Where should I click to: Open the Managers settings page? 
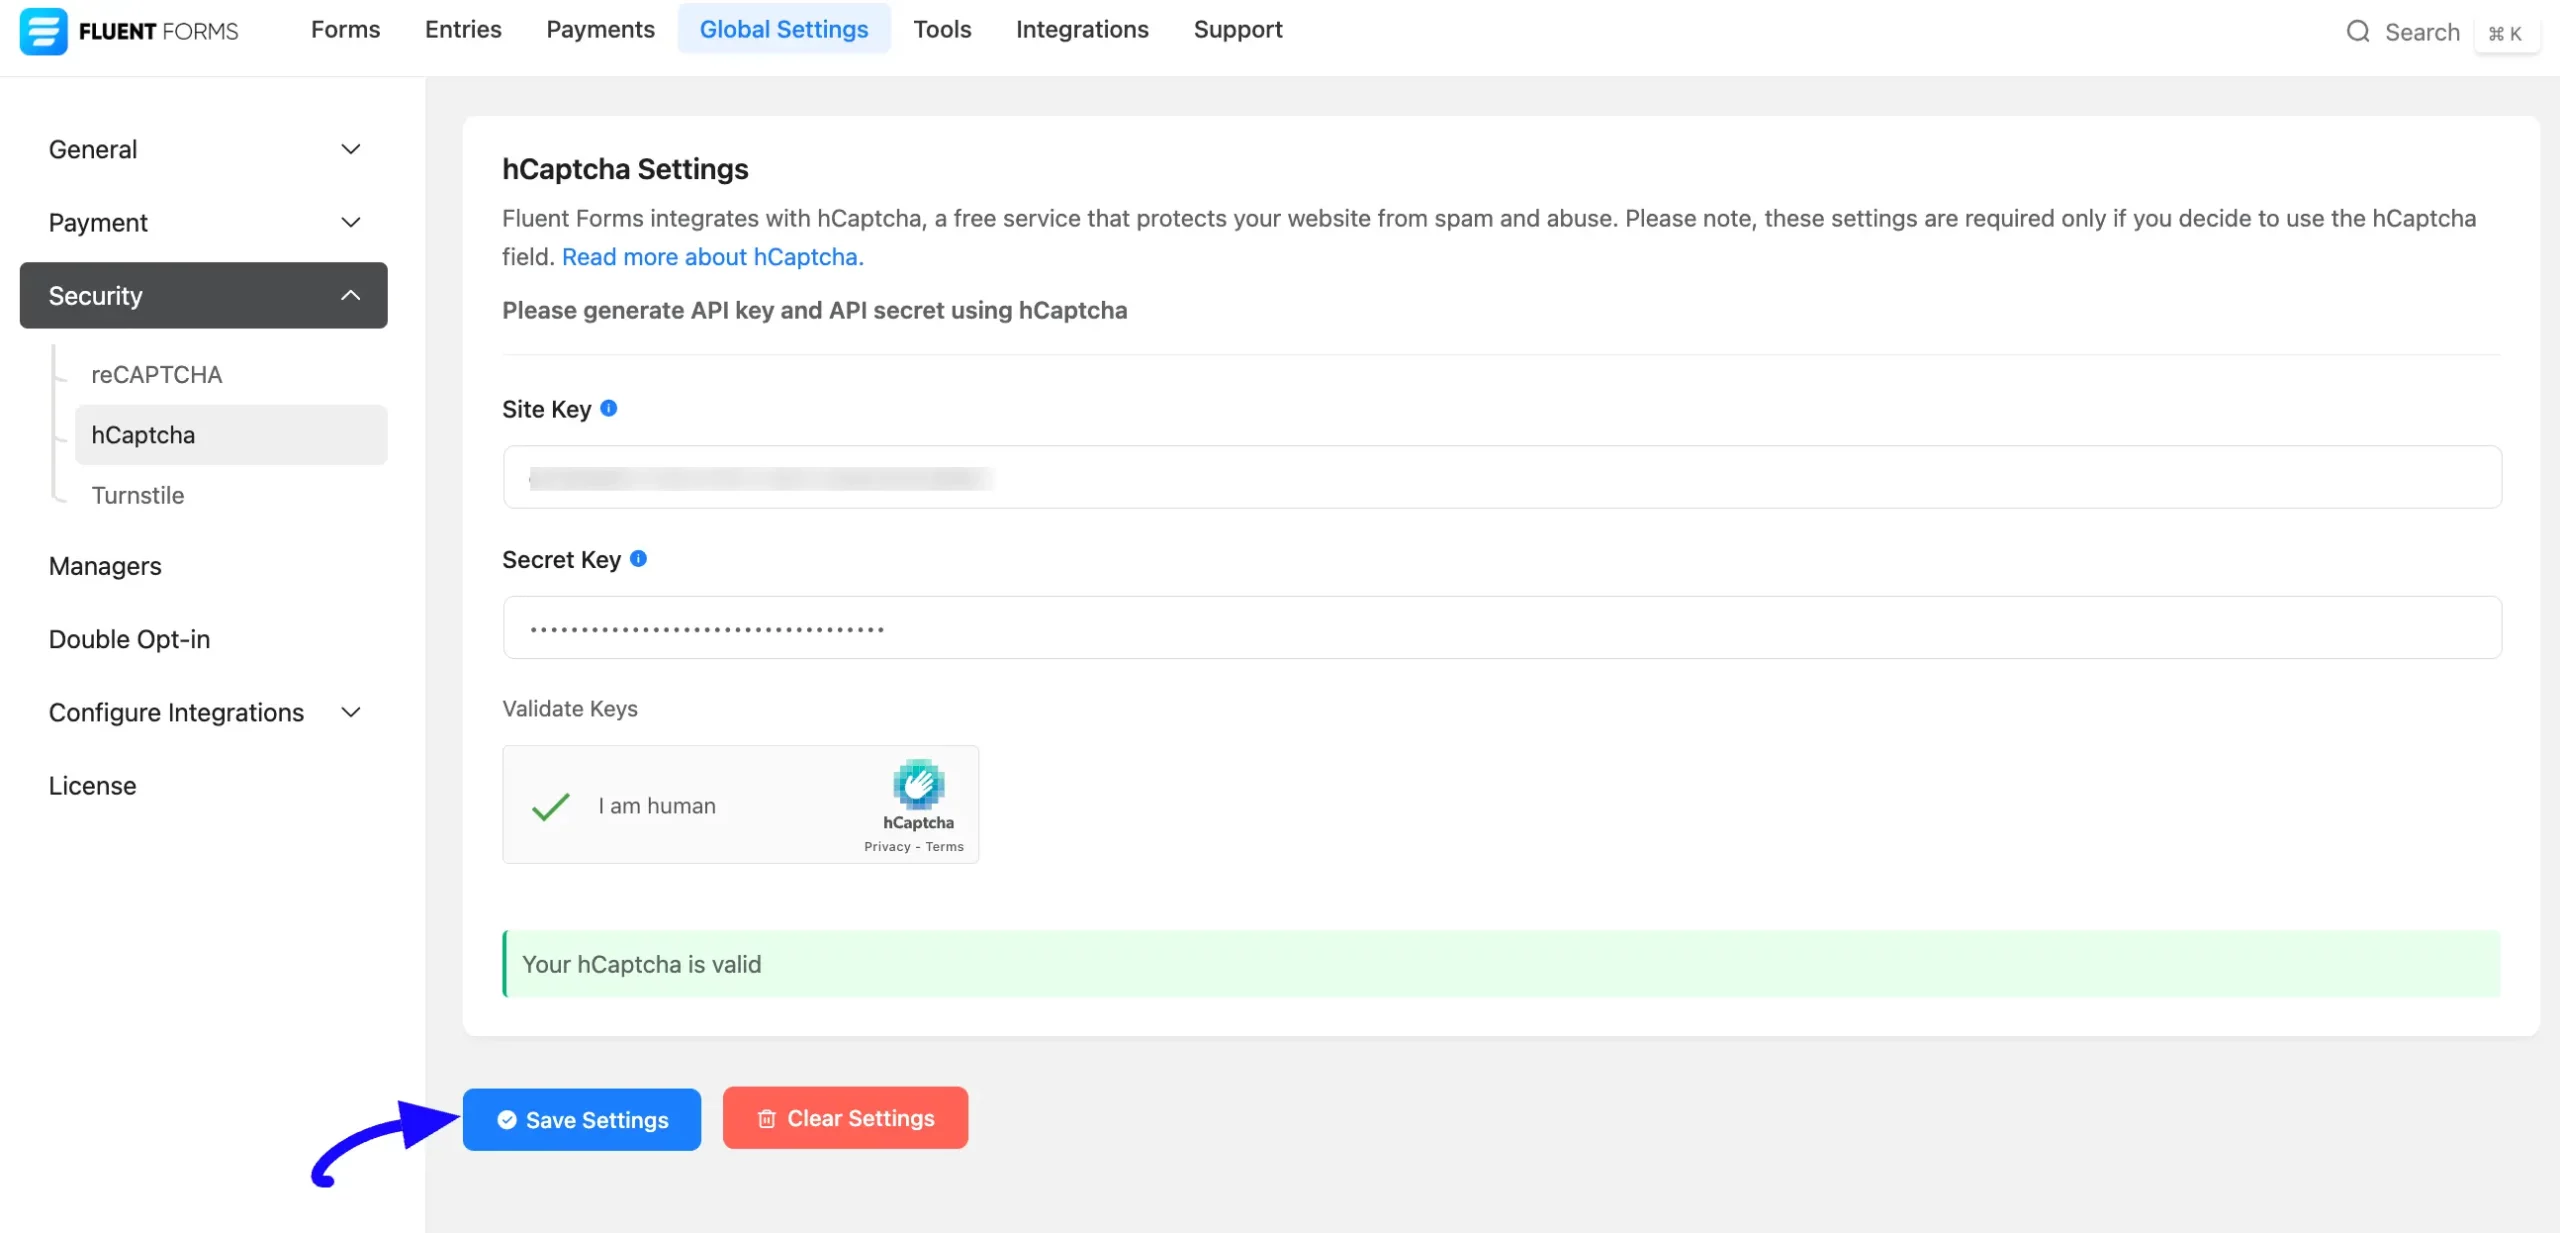tap(105, 566)
